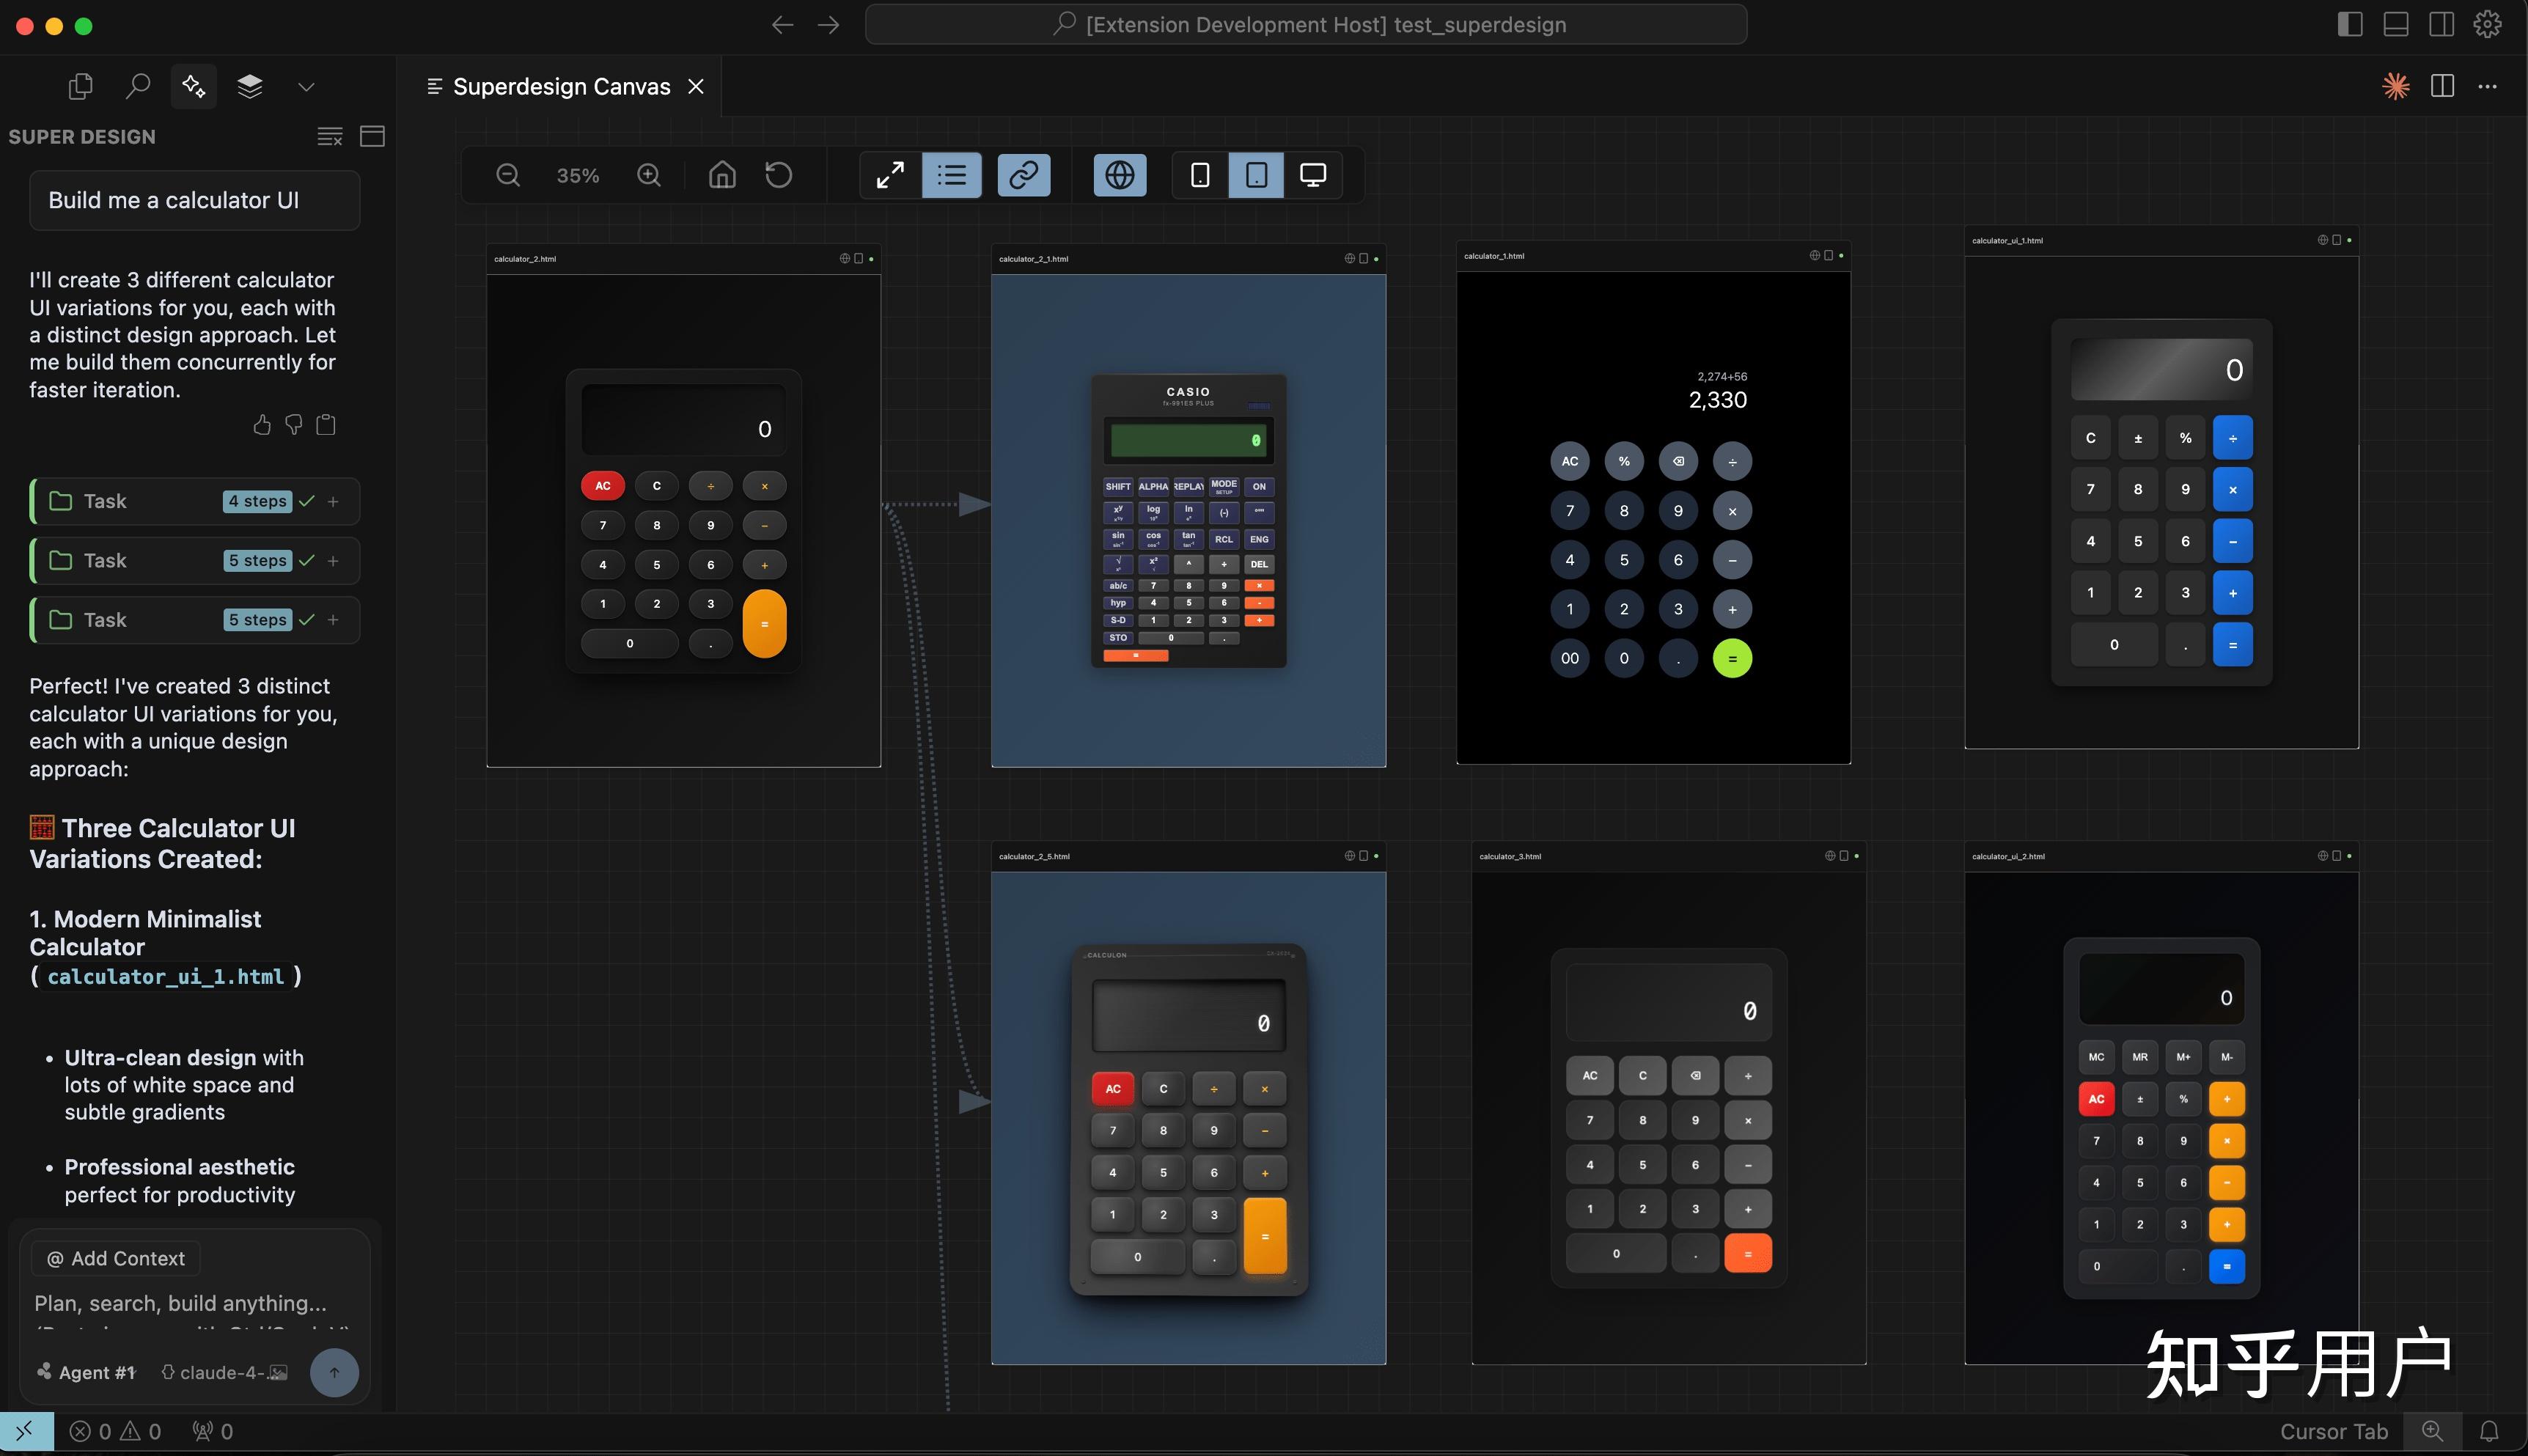Close the Superdesign Canvas tab
This screenshot has height=1456, width=2528.
coord(696,87)
